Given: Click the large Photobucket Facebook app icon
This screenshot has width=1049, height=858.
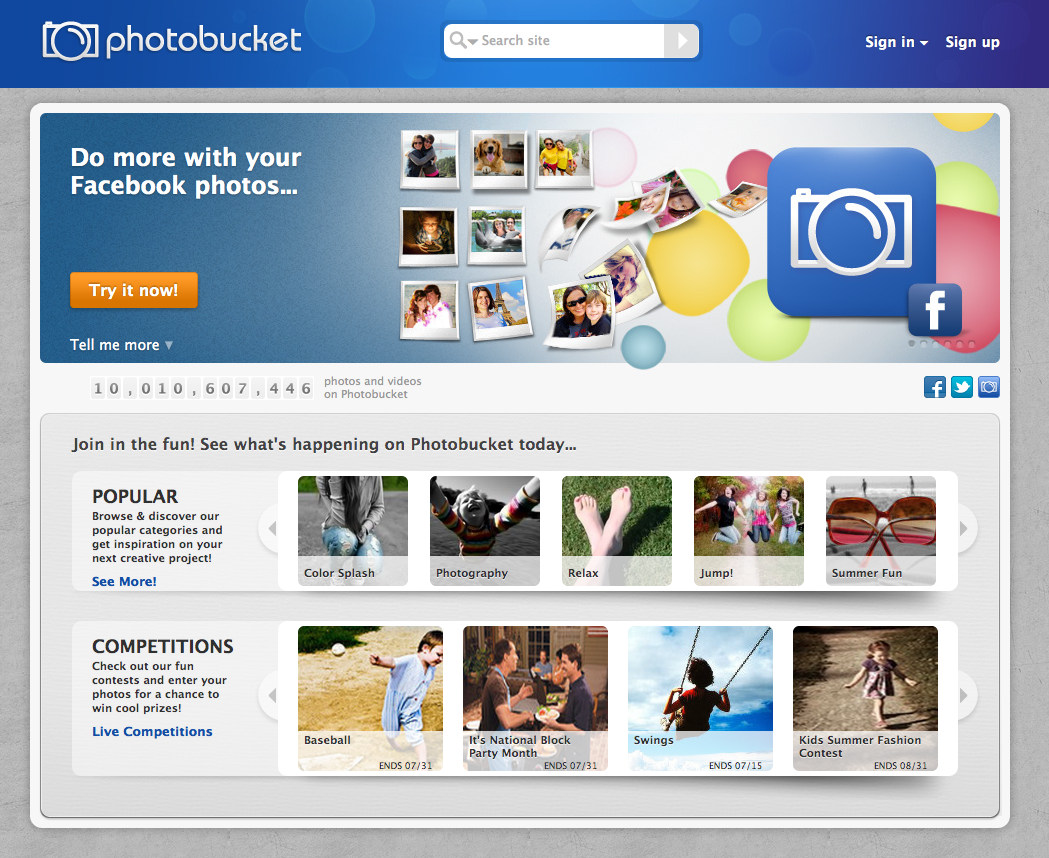Looking at the screenshot, I should pos(851,232).
